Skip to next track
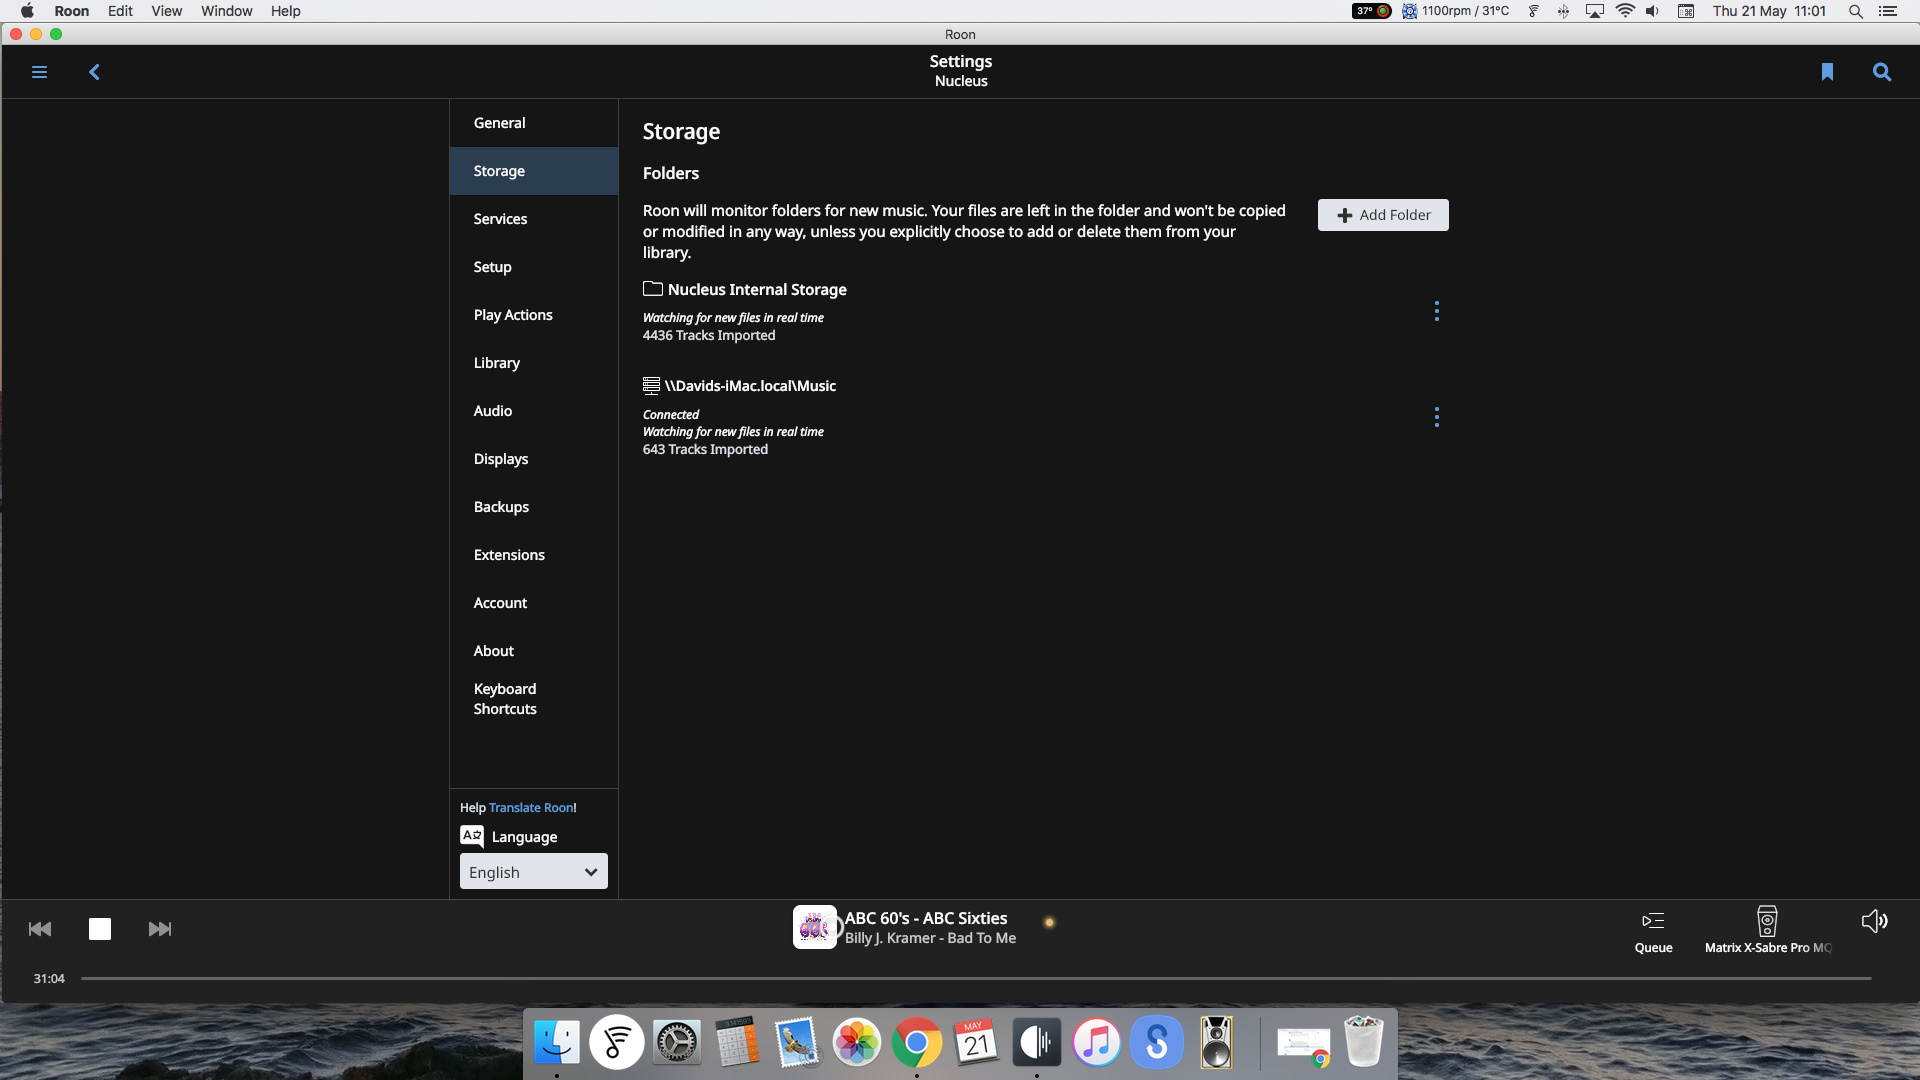 pos(160,929)
